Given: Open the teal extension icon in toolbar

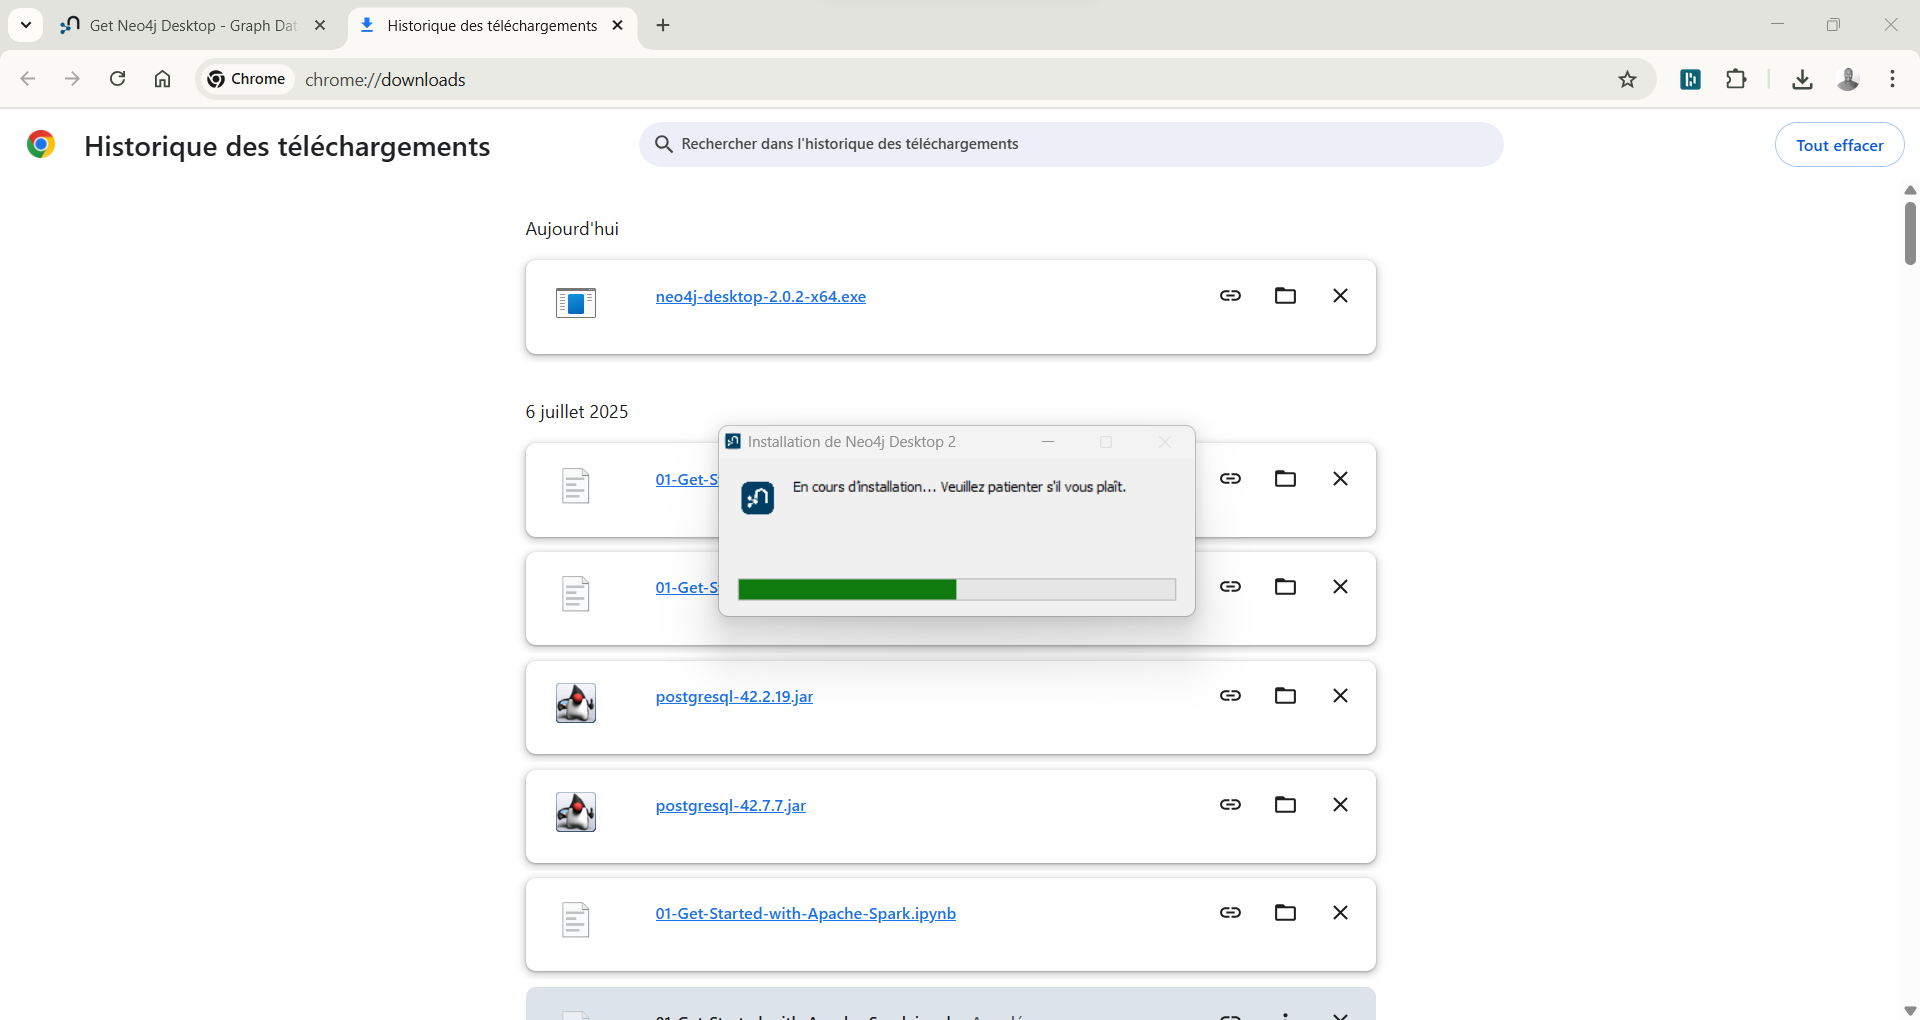Looking at the screenshot, I should [1690, 79].
